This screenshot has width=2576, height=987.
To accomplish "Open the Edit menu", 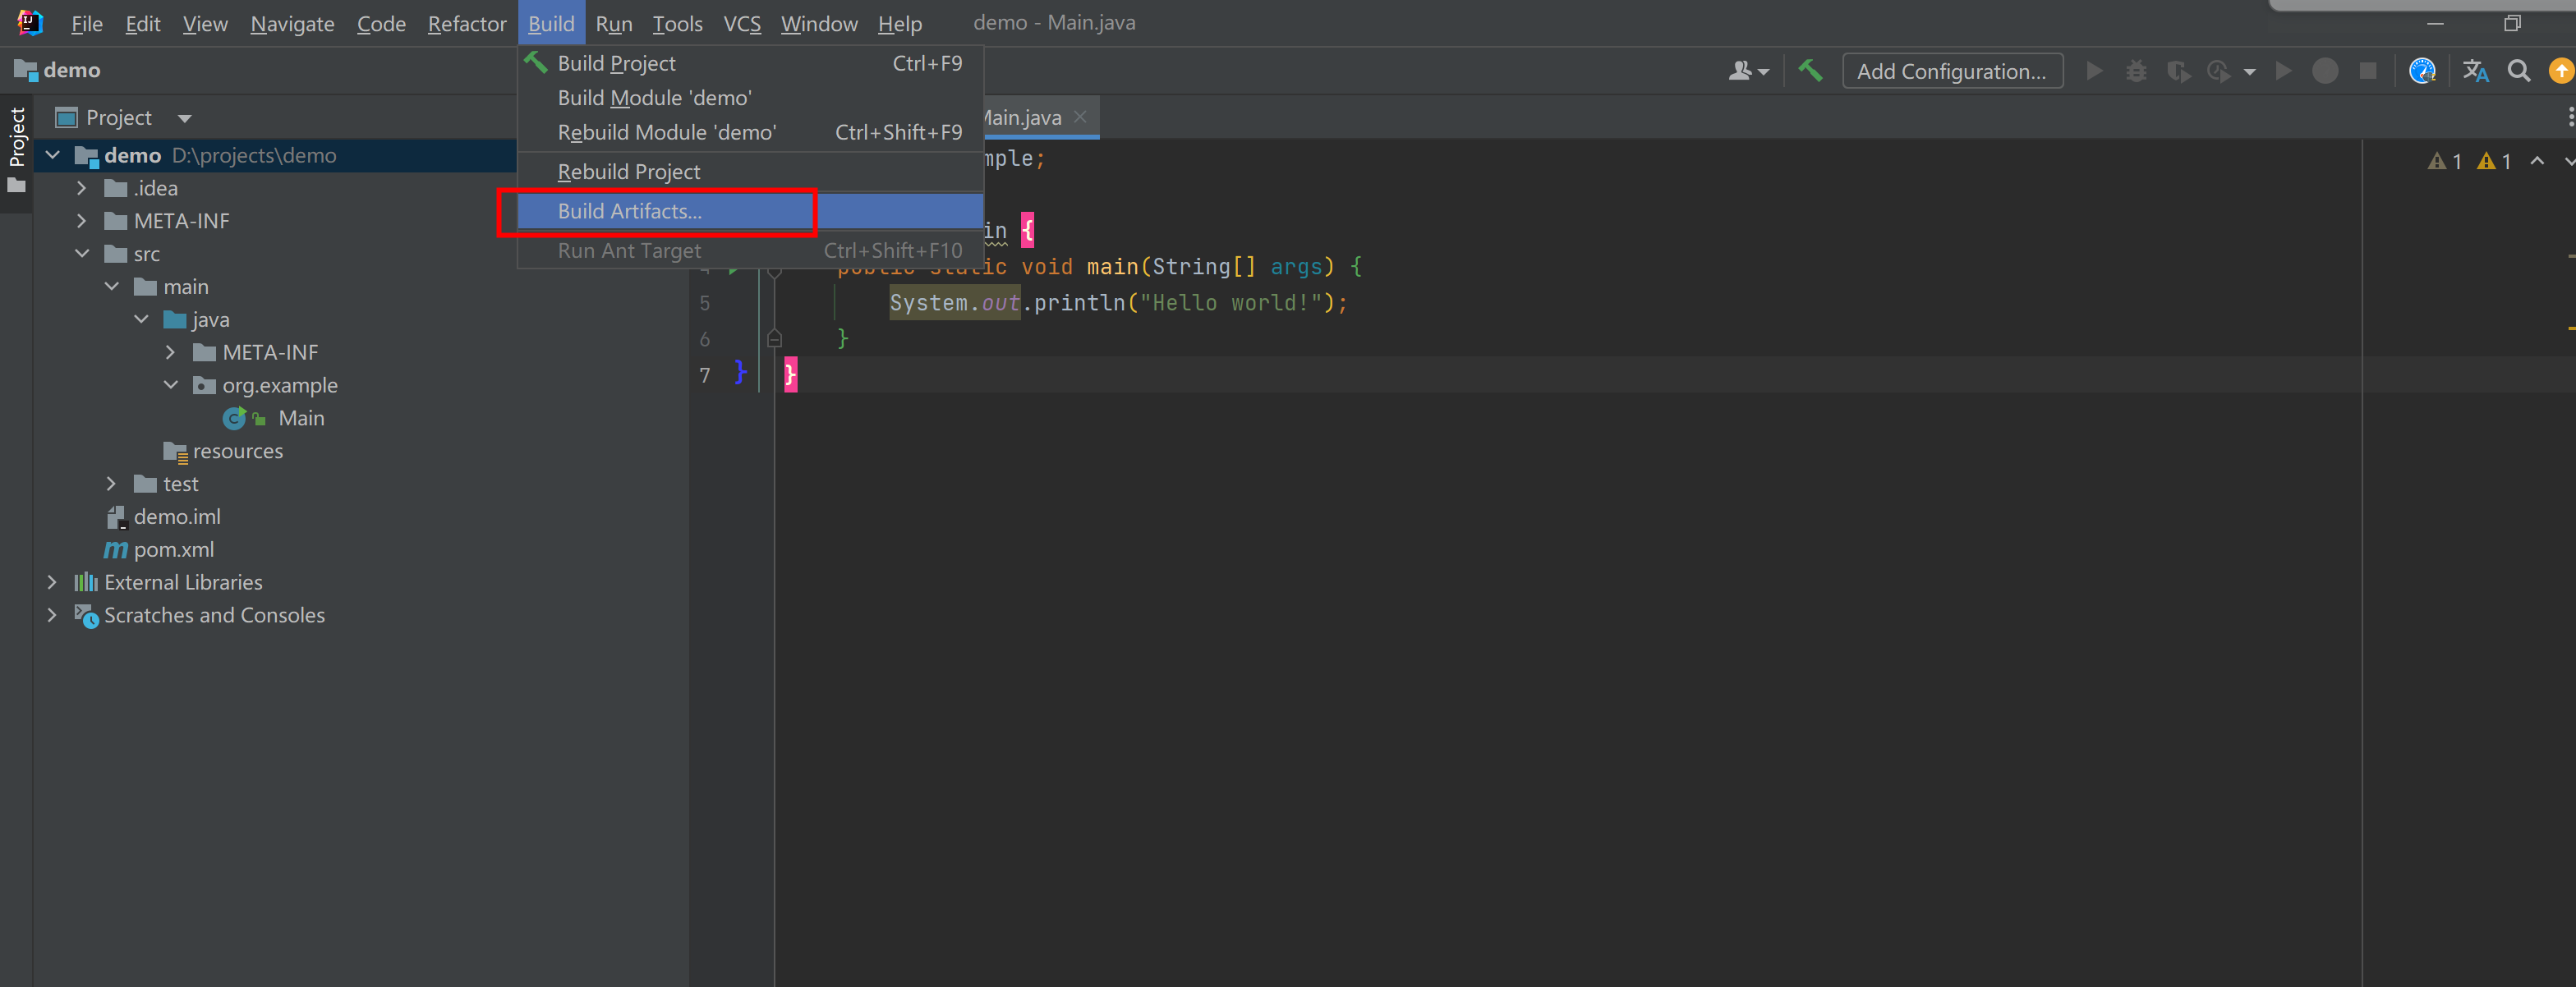I will coord(143,23).
